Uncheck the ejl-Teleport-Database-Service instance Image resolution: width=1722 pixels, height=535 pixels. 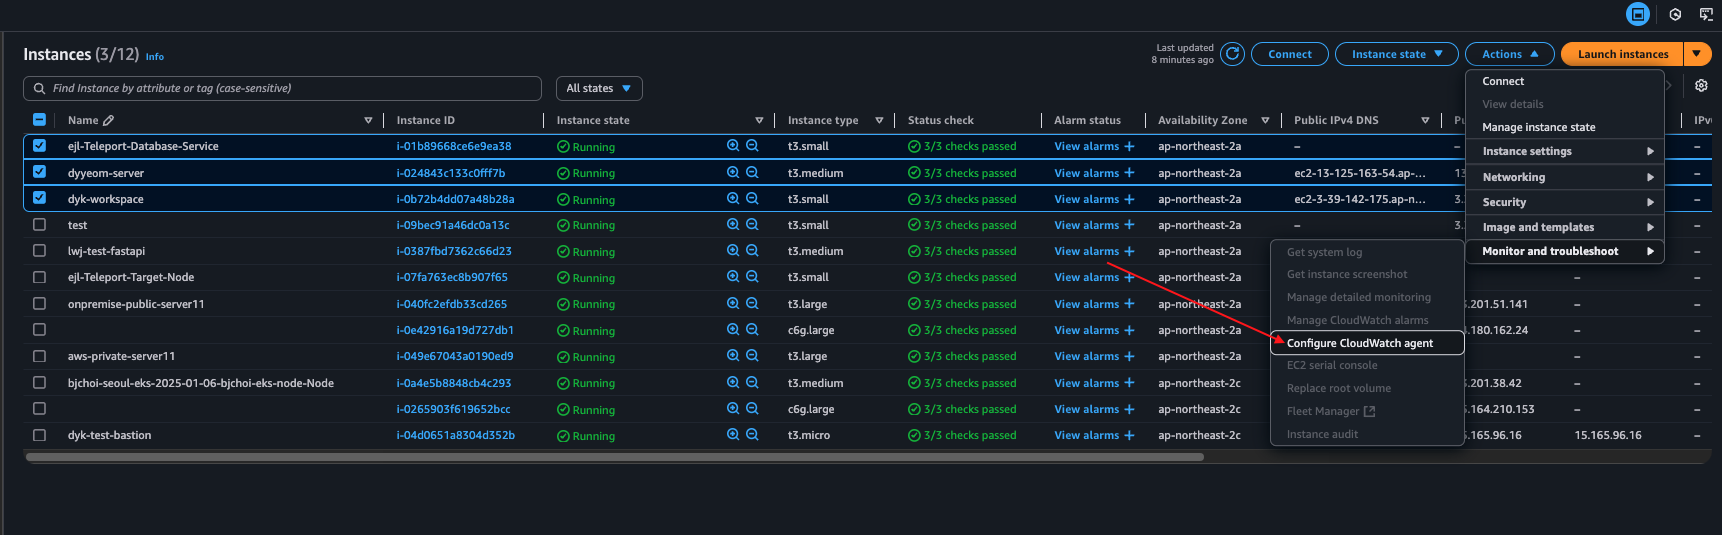click(x=40, y=145)
